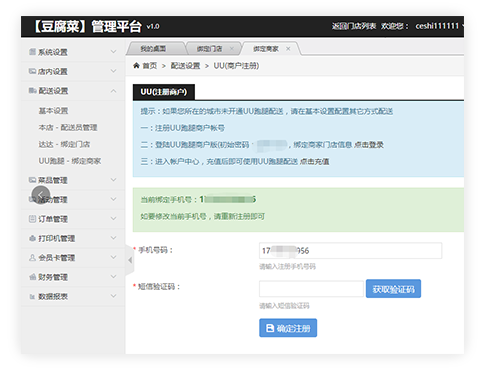Viewport: 484px width, 374px height.
Task: Click the 会员卡管理 user icon
Action: click(x=32, y=257)
